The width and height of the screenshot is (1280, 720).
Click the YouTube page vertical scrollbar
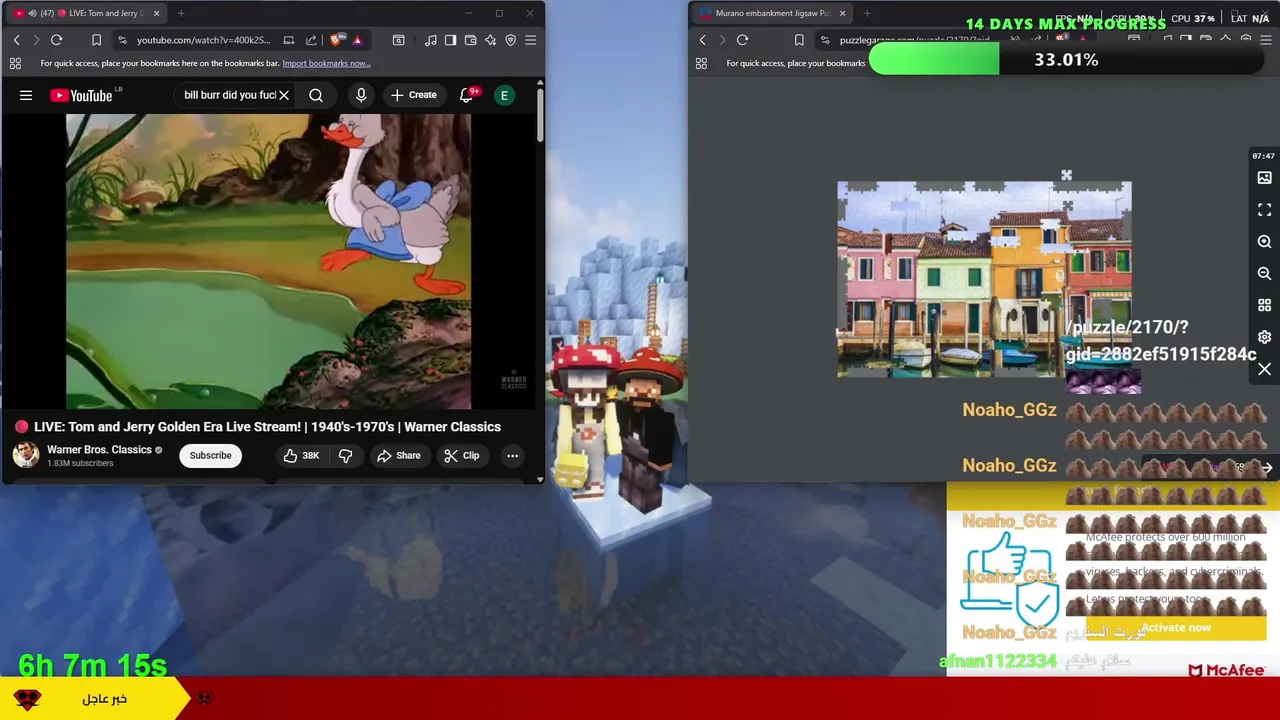540,115
